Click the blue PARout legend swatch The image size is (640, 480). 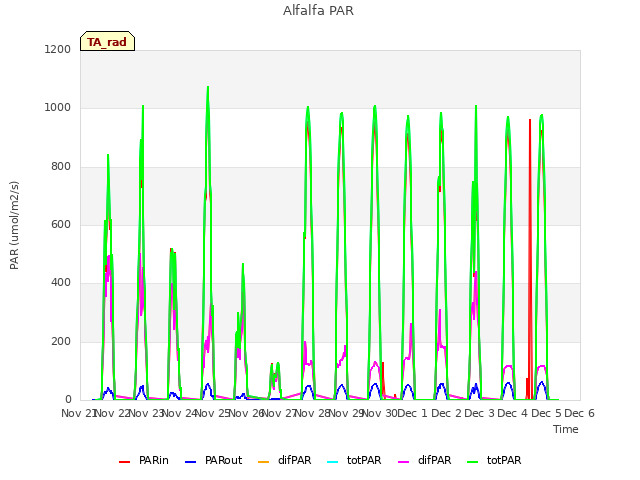coord(191,462)
